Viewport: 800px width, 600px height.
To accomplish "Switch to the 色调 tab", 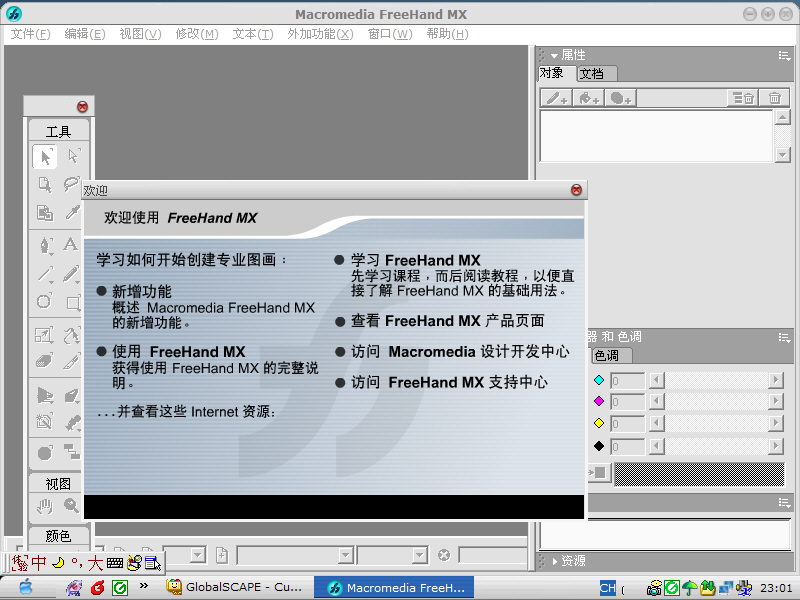I will pos(611,355).
